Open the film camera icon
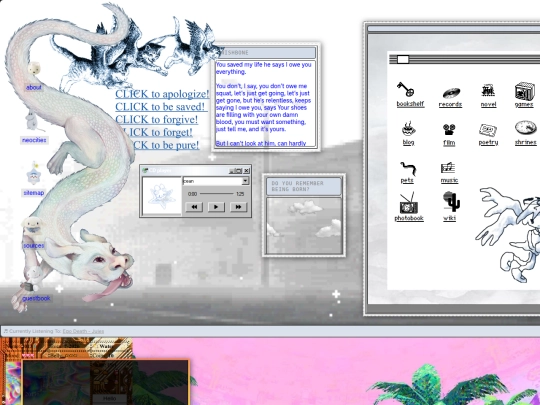The image size is (540, 405). pos(449,130)
